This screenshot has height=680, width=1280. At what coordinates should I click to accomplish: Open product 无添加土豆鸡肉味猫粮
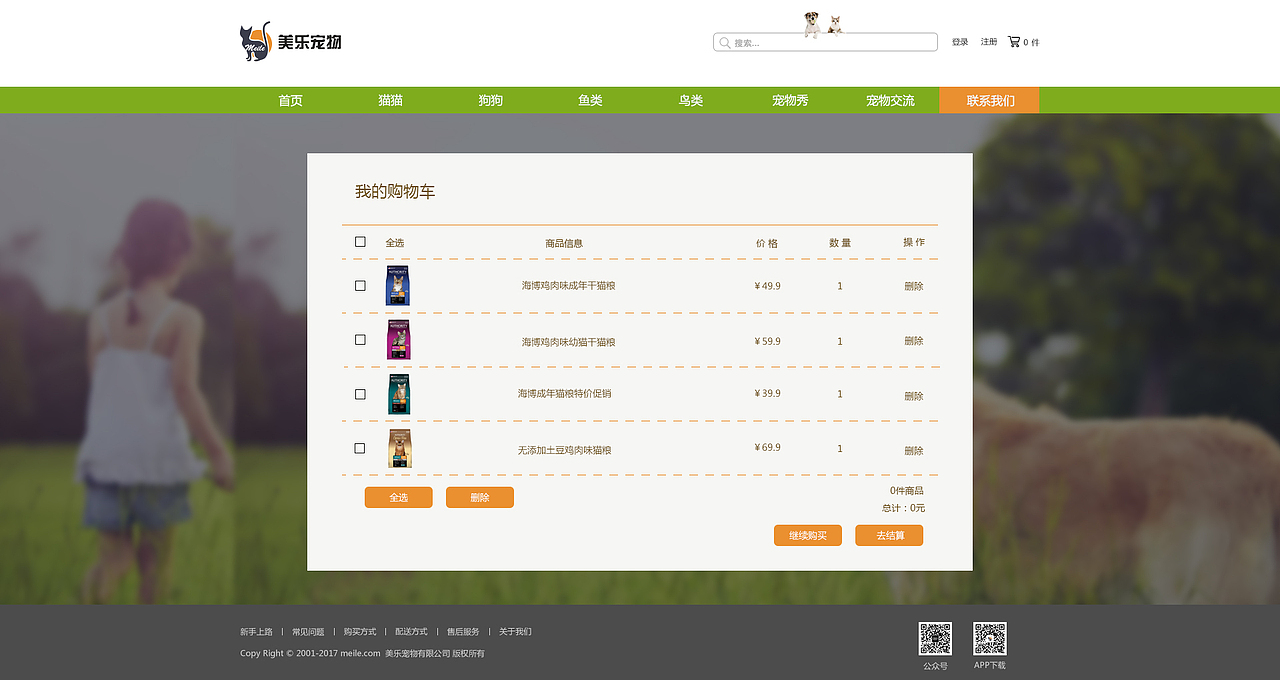coord(564,450)
